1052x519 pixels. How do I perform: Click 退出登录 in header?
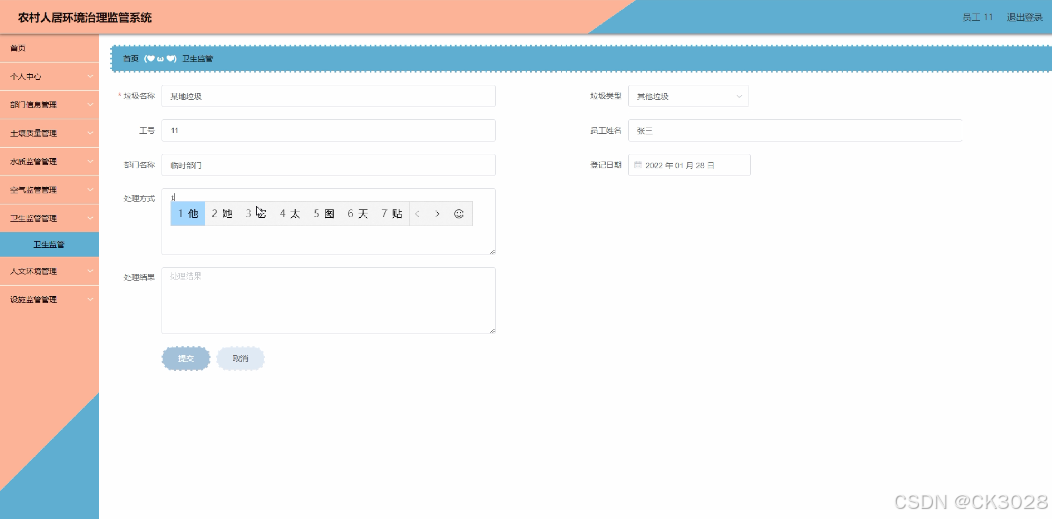[x=1024, y=17]
